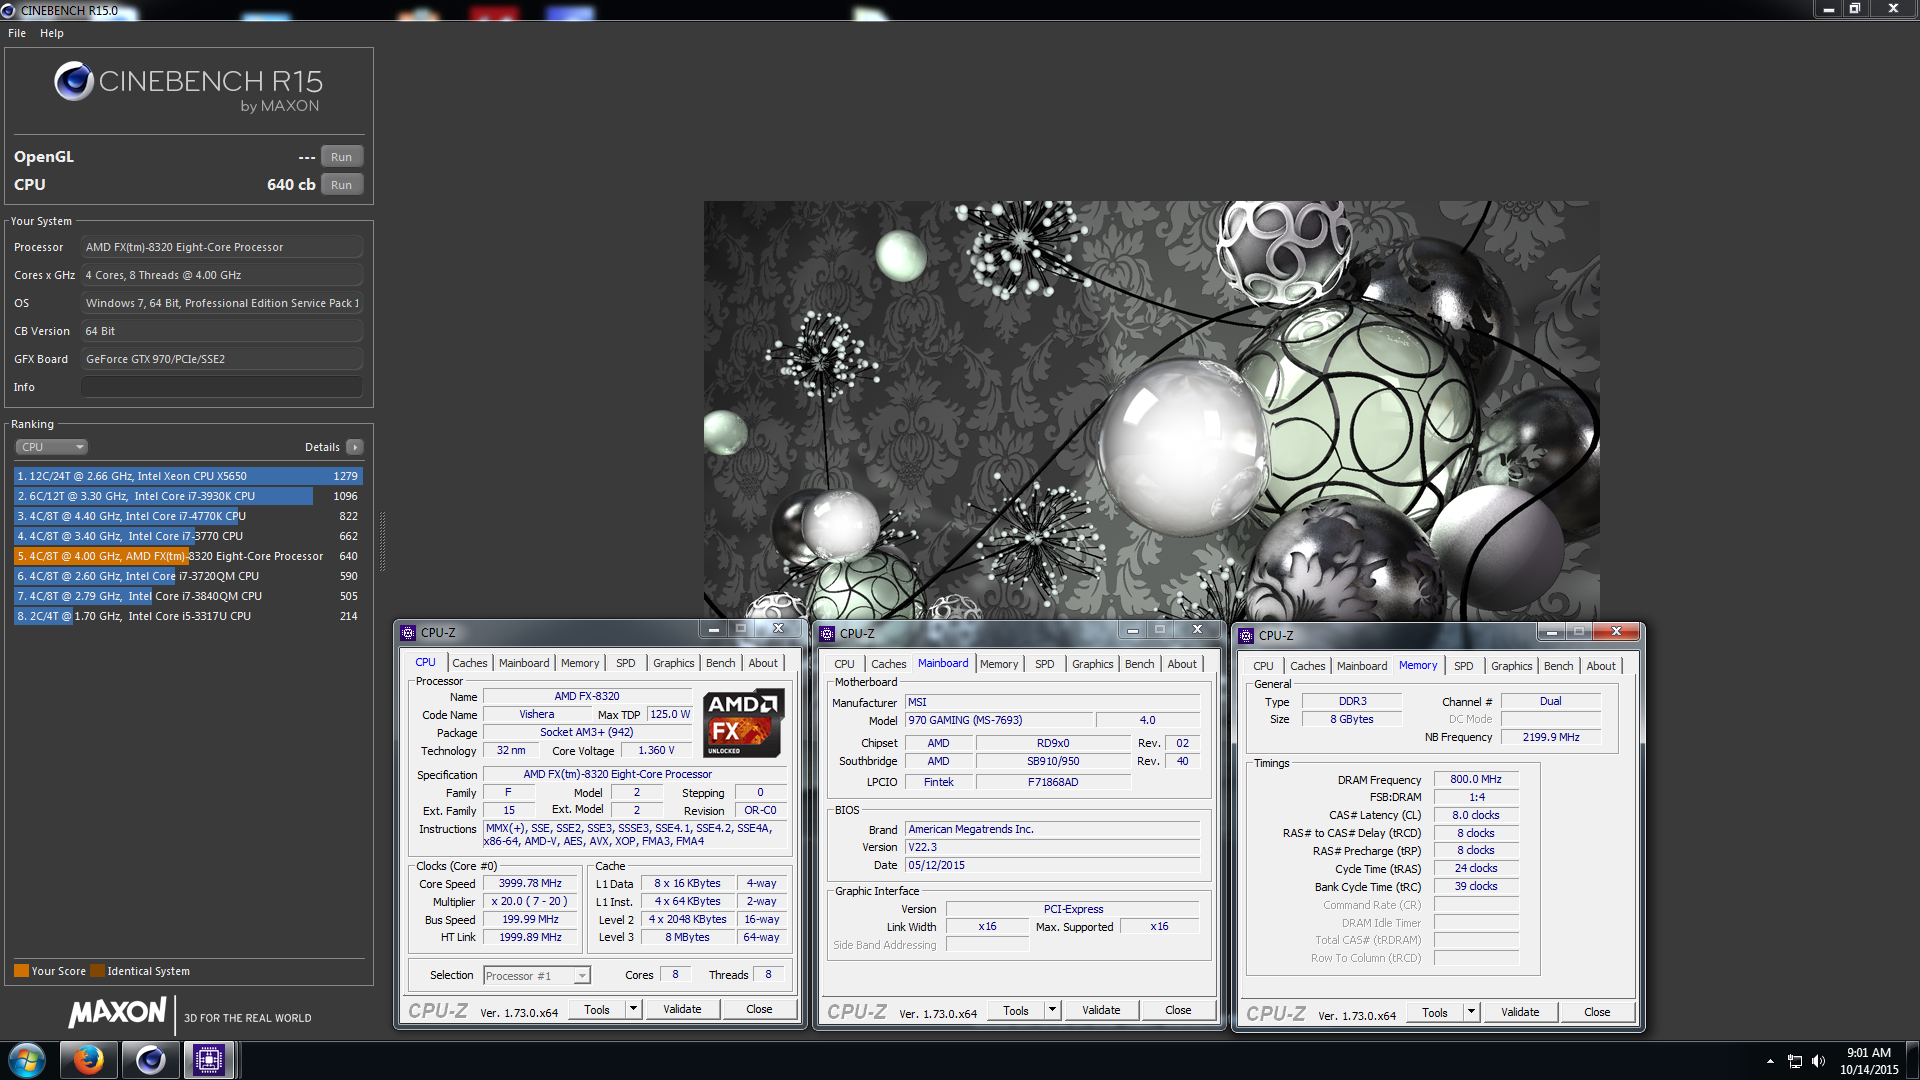The width and height of the screenshot is (1920, 1080).
Task: Switch to Caches tab in first CPU-Z window
Action: [x=469, y=663]
